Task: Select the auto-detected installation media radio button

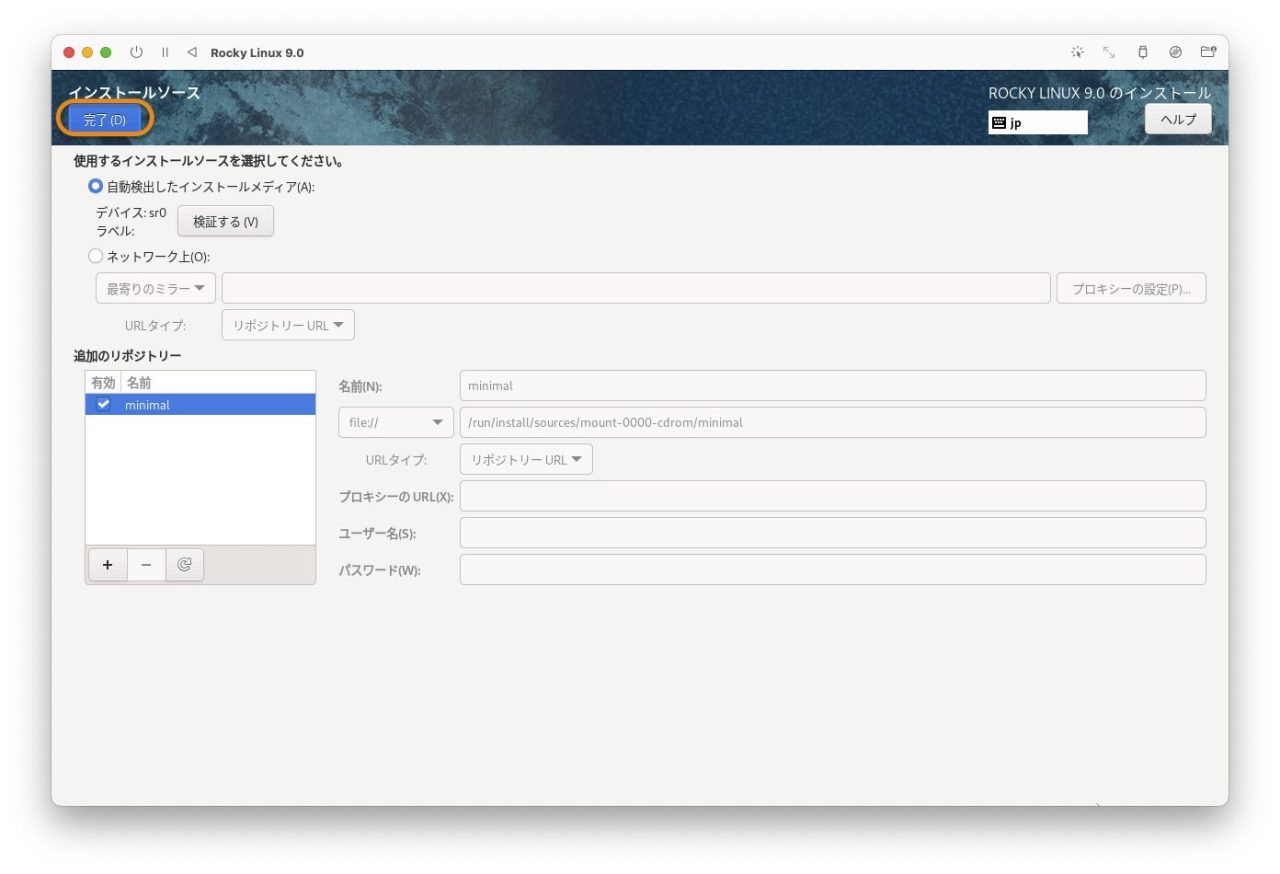Action: click(x=95, y=184)
